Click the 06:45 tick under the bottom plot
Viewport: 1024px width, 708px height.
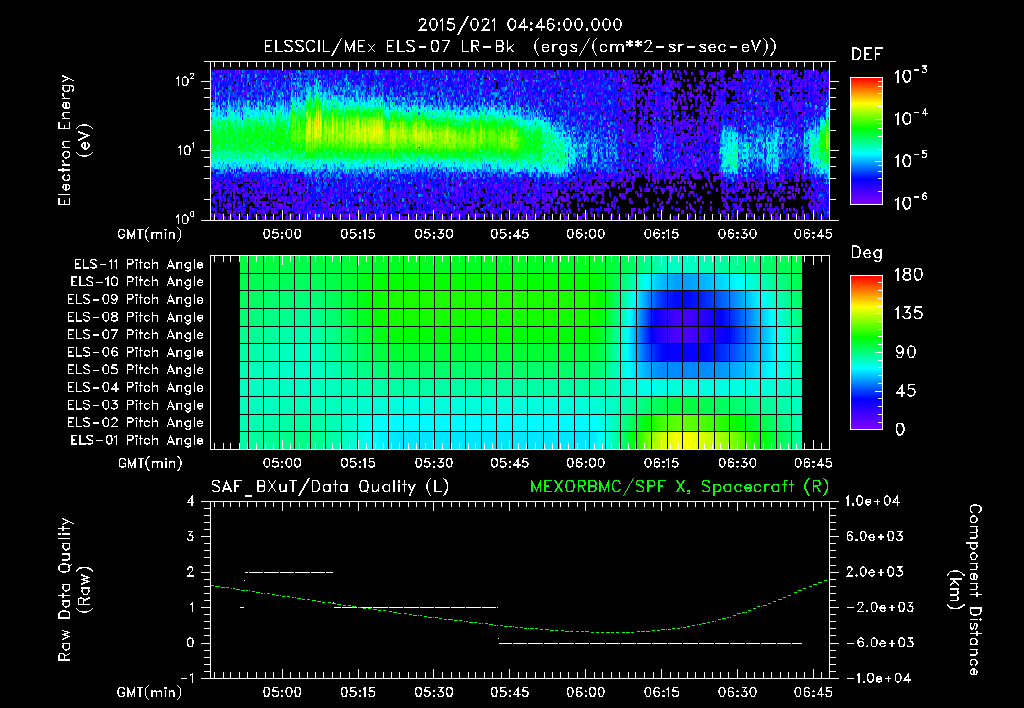point(813,692)
